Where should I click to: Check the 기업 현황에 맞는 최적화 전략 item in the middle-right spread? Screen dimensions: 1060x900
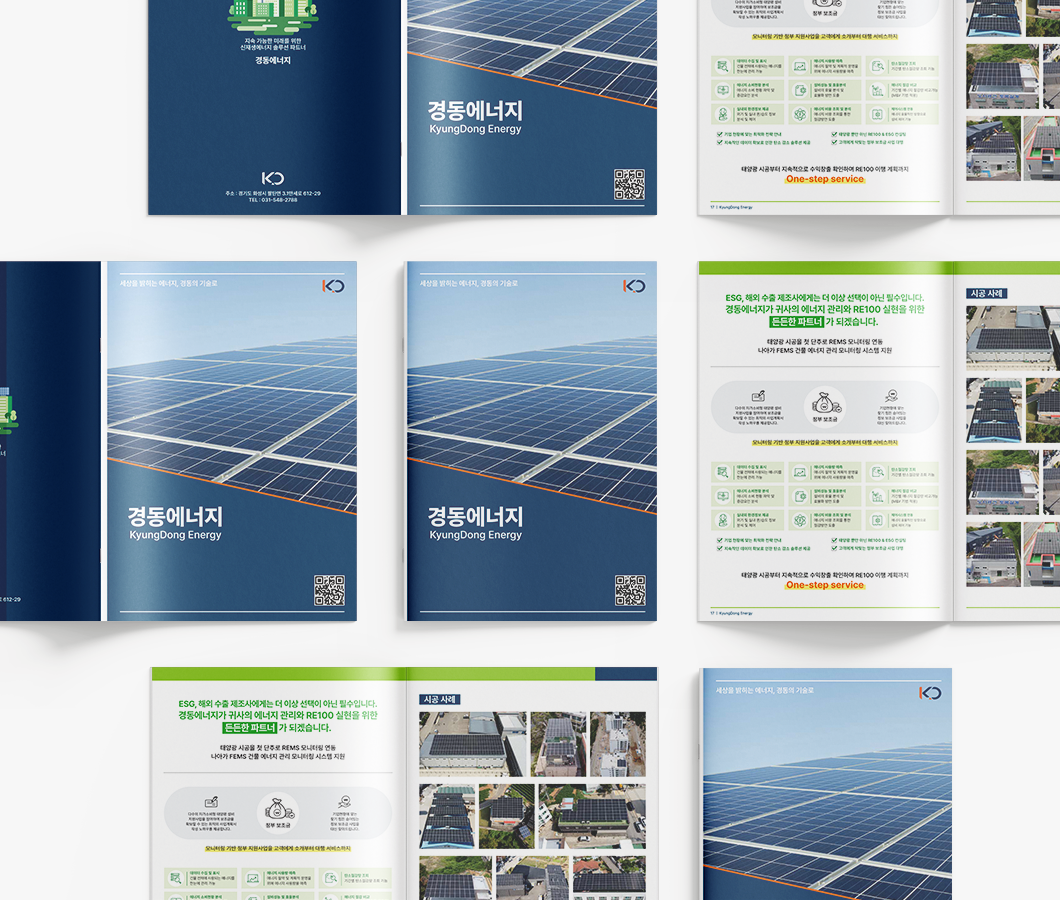(x=720, y=540)
